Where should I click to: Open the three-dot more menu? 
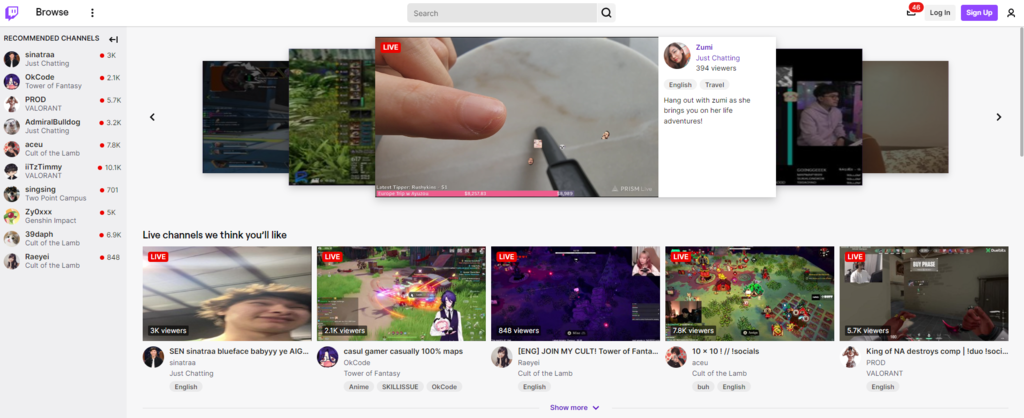[x=92, y=12]
